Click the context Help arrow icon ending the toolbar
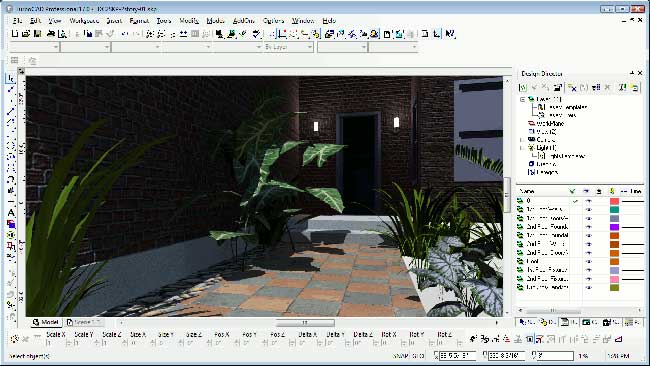 click(450, 34)
